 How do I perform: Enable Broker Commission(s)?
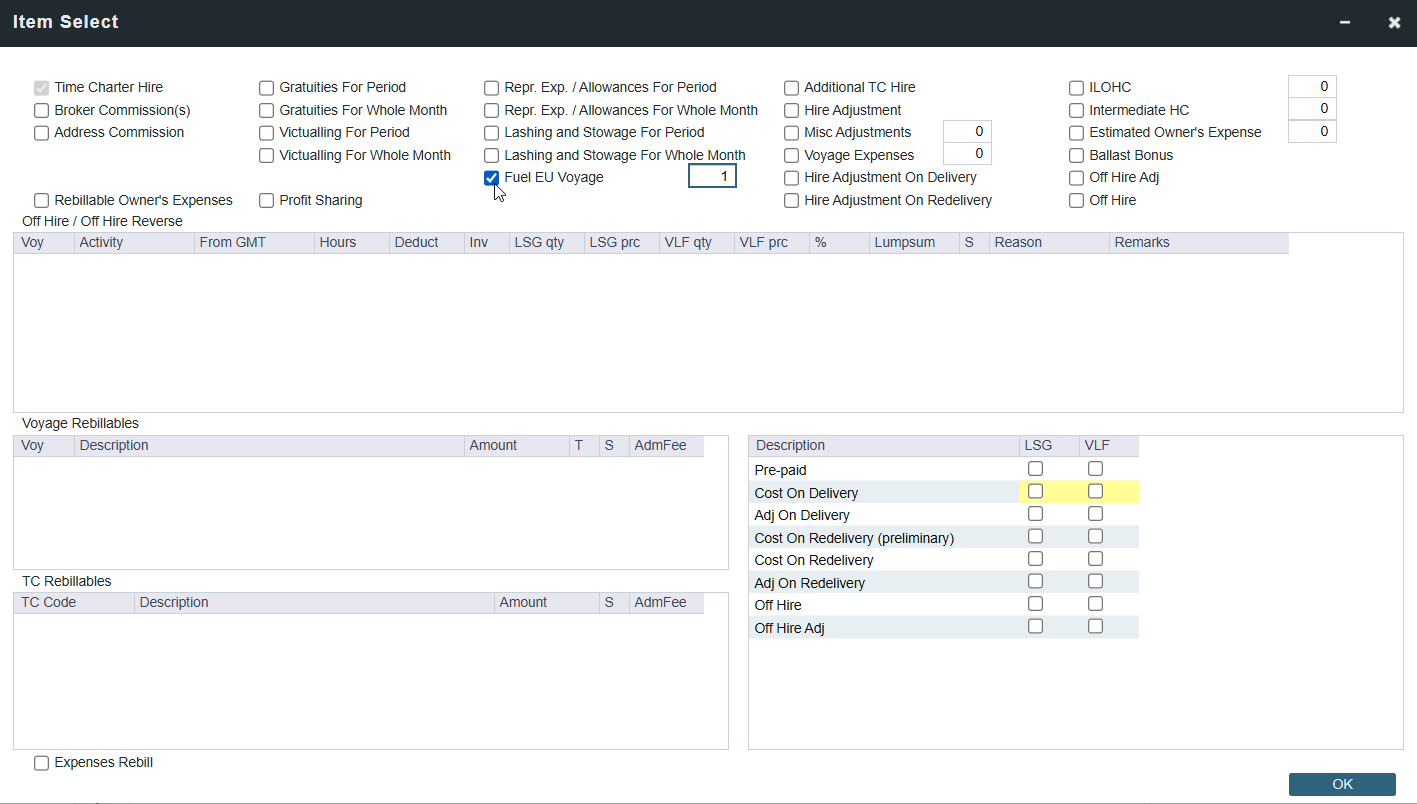pyautogui.click(x=41, y=110)
